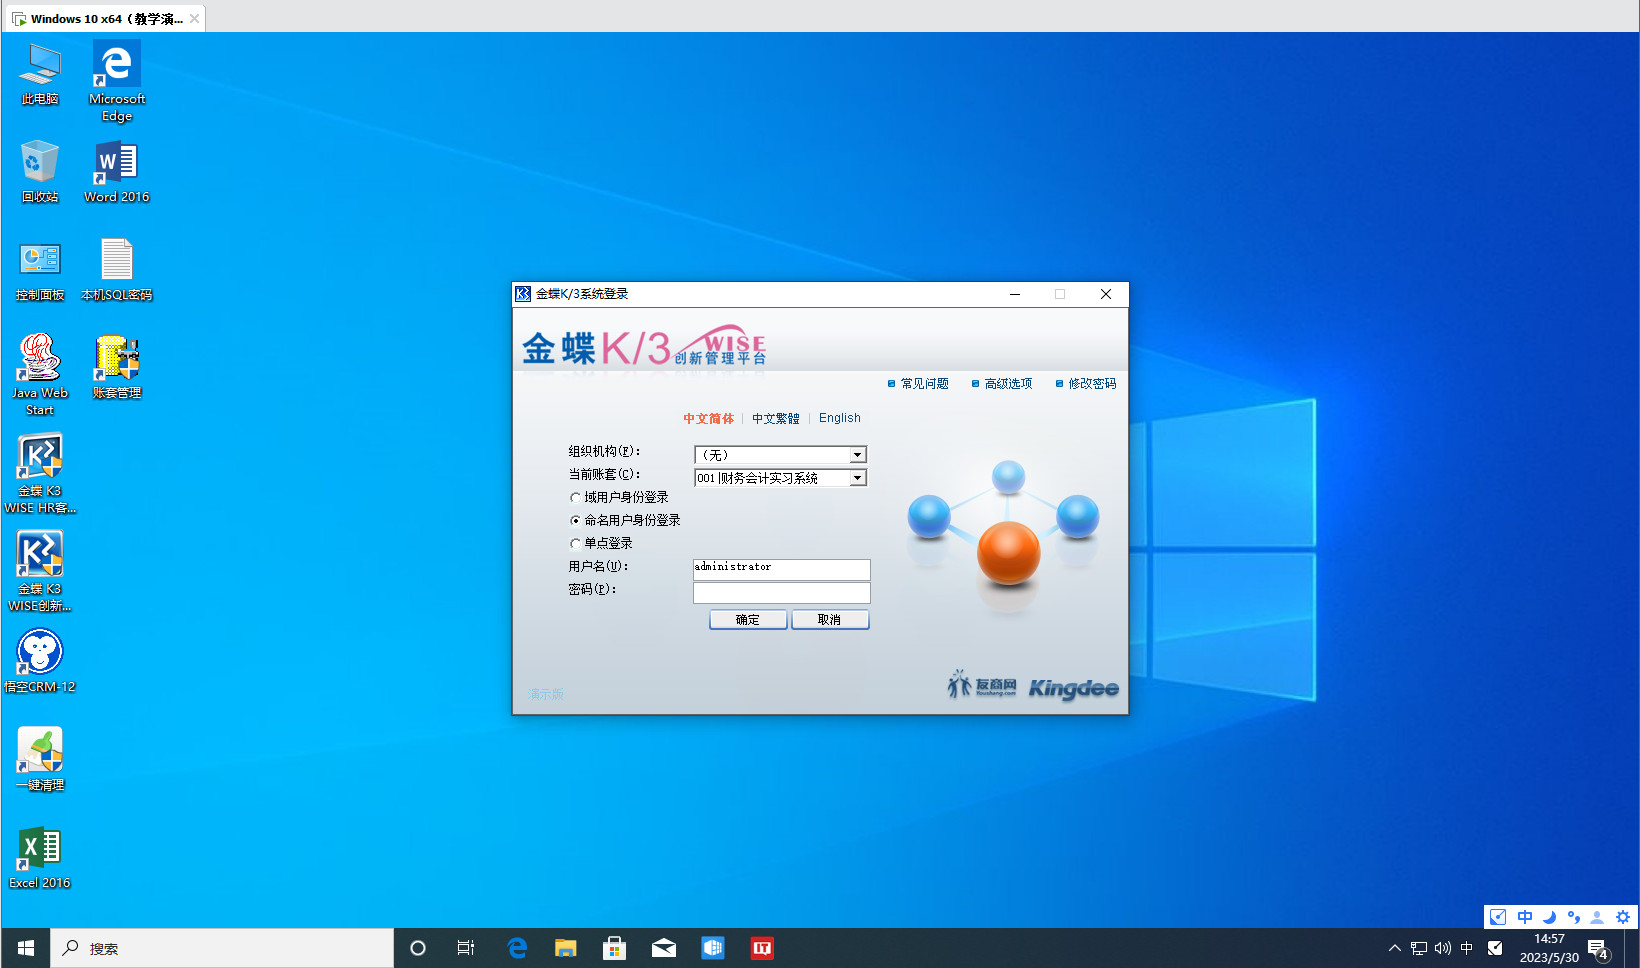Open 高级选项 link

(1008, 383)
